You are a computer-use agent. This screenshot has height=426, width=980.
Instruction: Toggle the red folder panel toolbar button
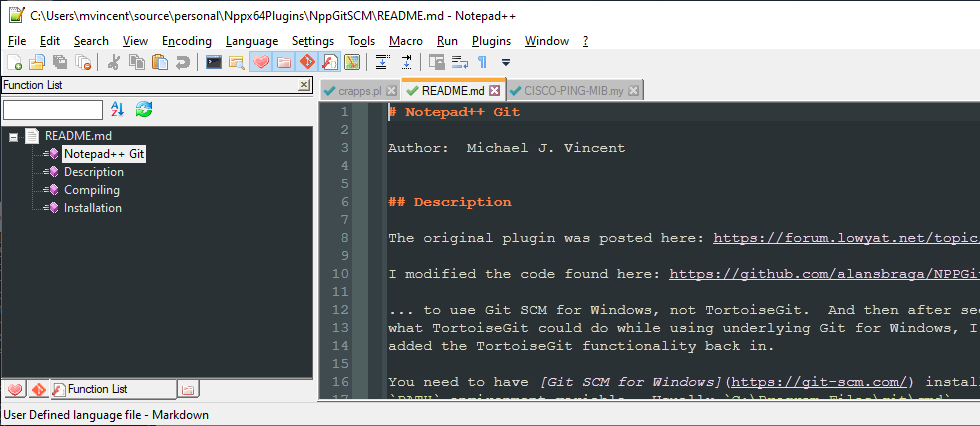(x=284, y=62)
